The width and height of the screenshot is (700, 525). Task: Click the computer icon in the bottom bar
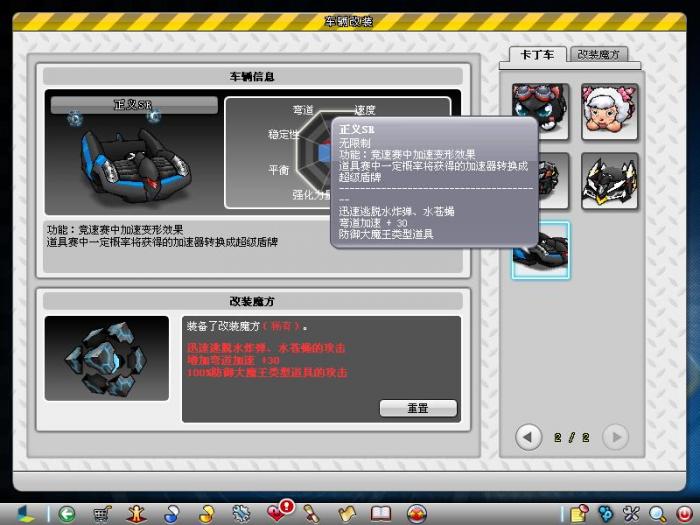[26, 514]
